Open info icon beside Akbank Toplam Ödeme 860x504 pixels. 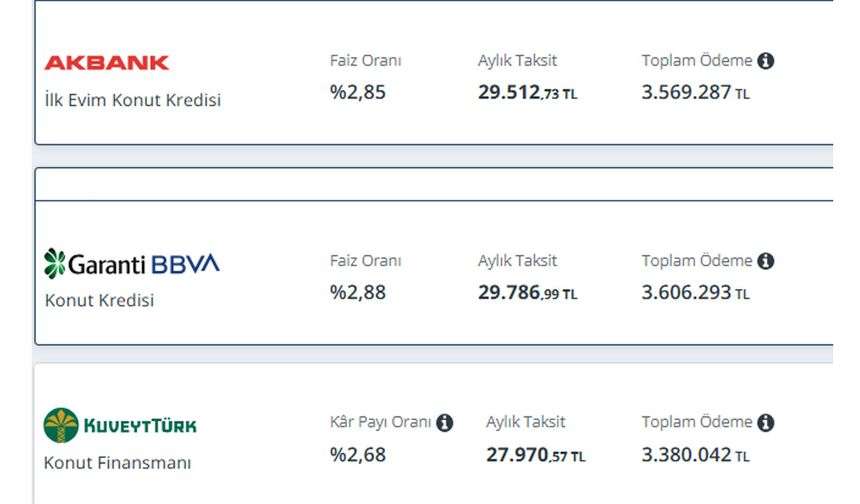[766, 61]
